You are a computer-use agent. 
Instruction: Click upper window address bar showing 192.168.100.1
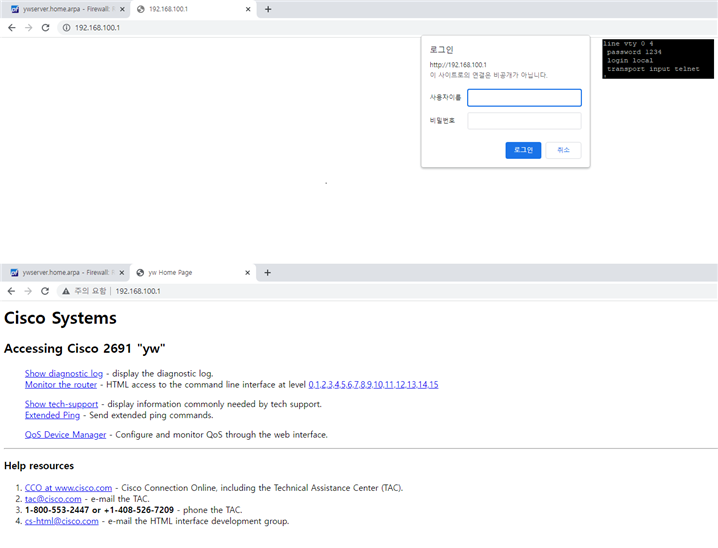pyautogui.click(x=97, y=27)
